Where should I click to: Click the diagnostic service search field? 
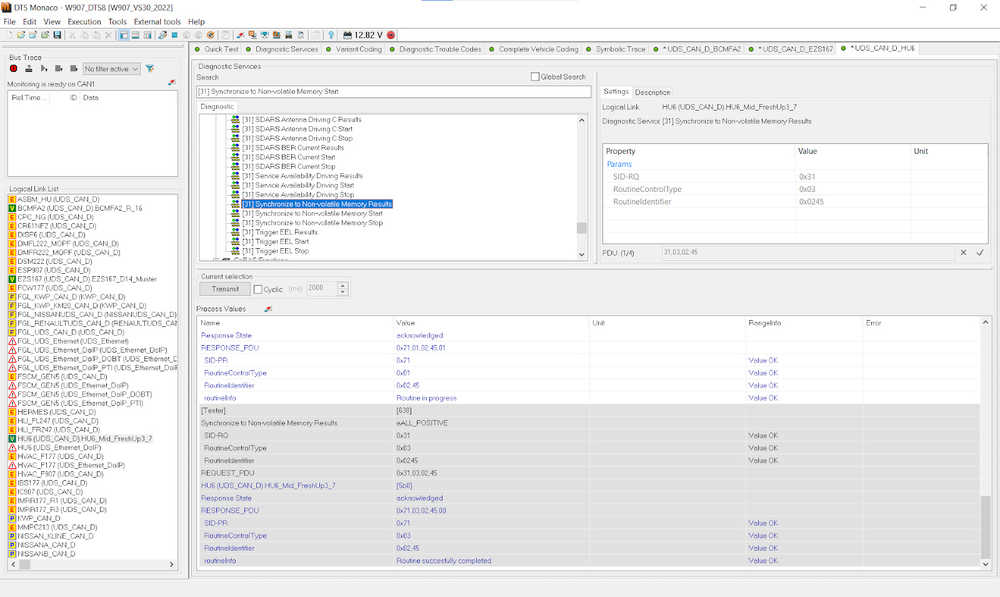[x=393, y=92]
